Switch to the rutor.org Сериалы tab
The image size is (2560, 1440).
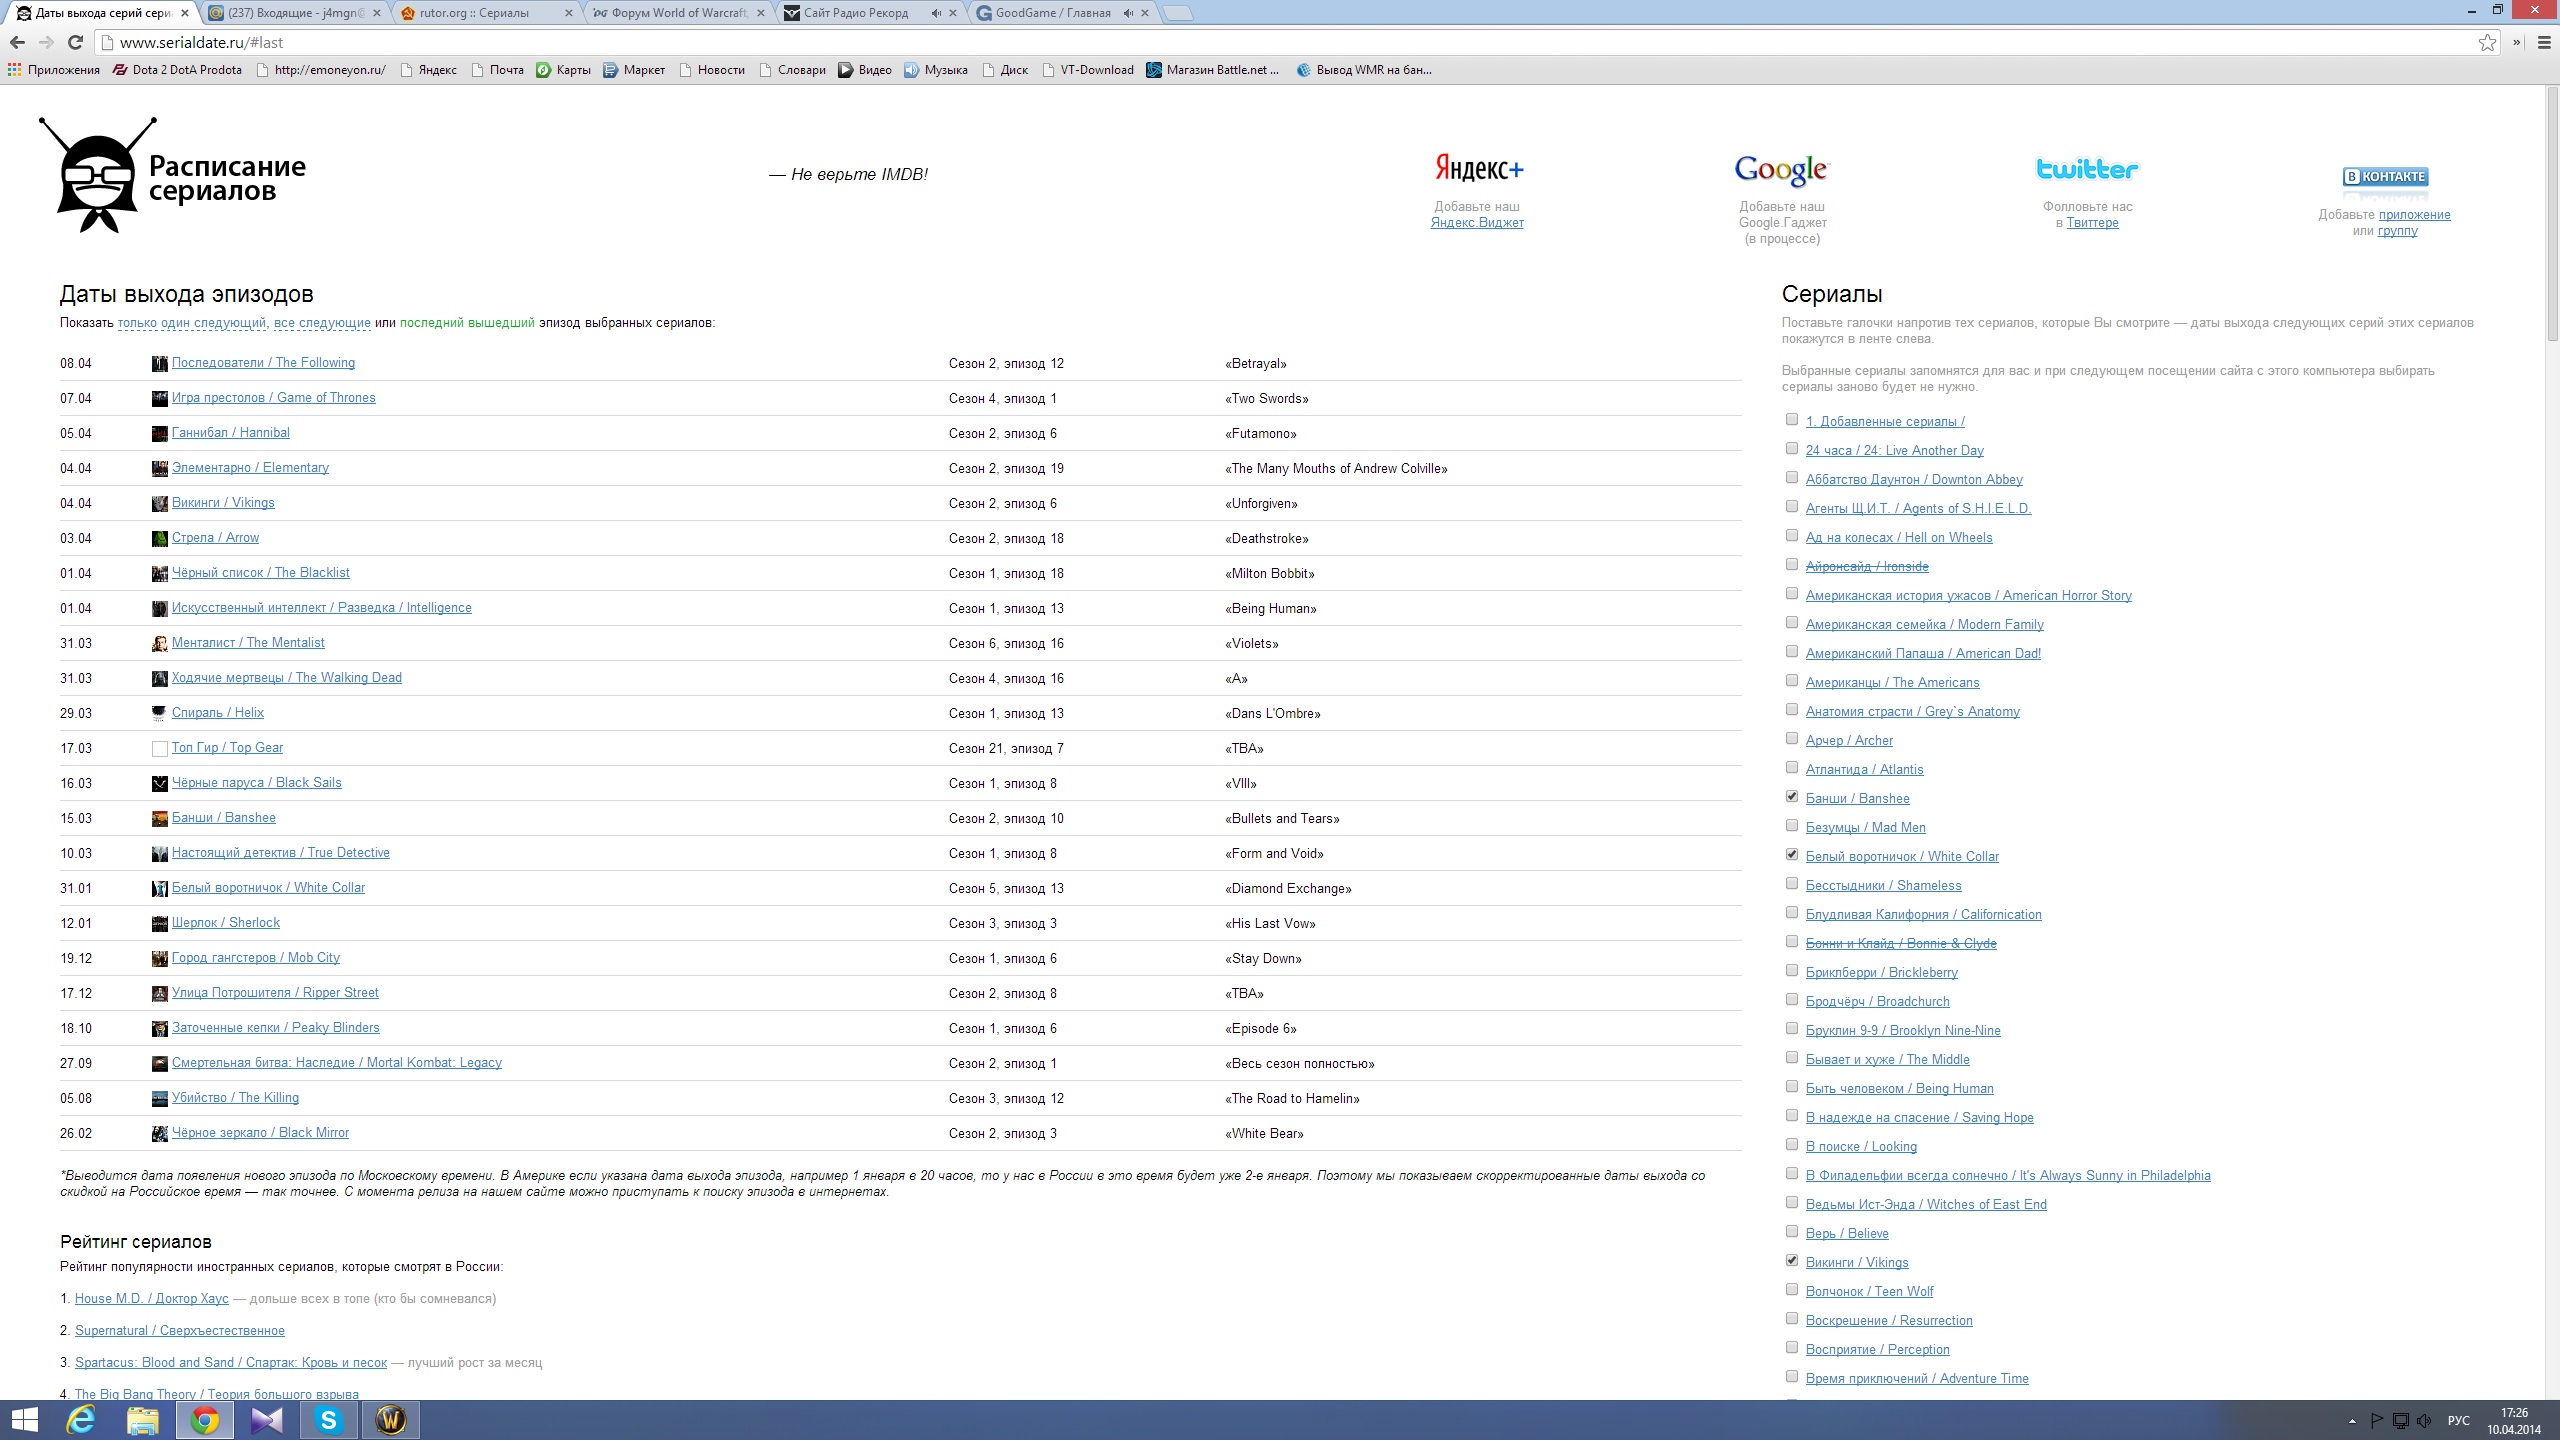(x=475, y=13)
